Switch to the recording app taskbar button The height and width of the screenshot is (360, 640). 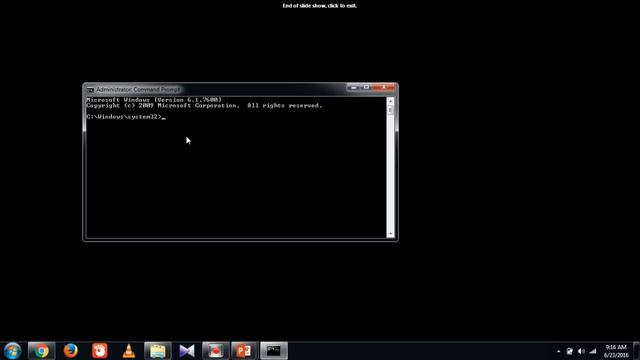coord(216,351)
